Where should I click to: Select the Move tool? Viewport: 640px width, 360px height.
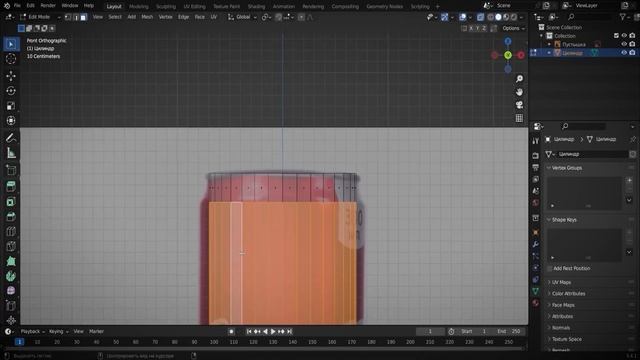(x=11, y=76)
